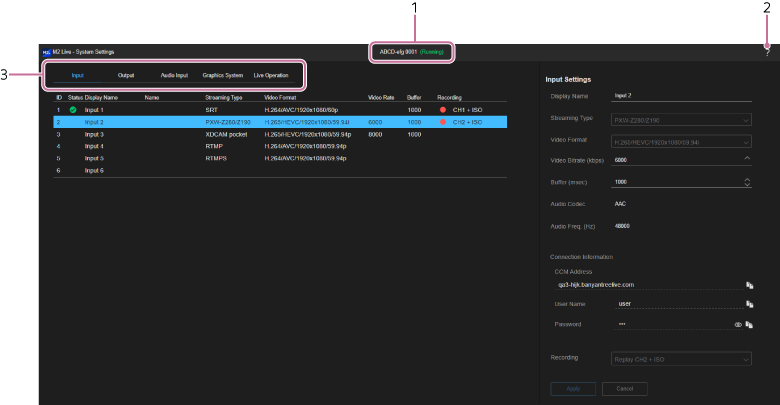Viewport: 780px width, 405px height.
Task: Copy the Password value
Action: coord(749,324)
